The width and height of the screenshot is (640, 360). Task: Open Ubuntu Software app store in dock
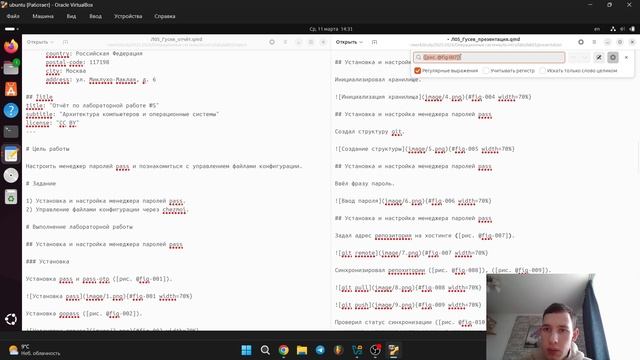coord(11,89)
